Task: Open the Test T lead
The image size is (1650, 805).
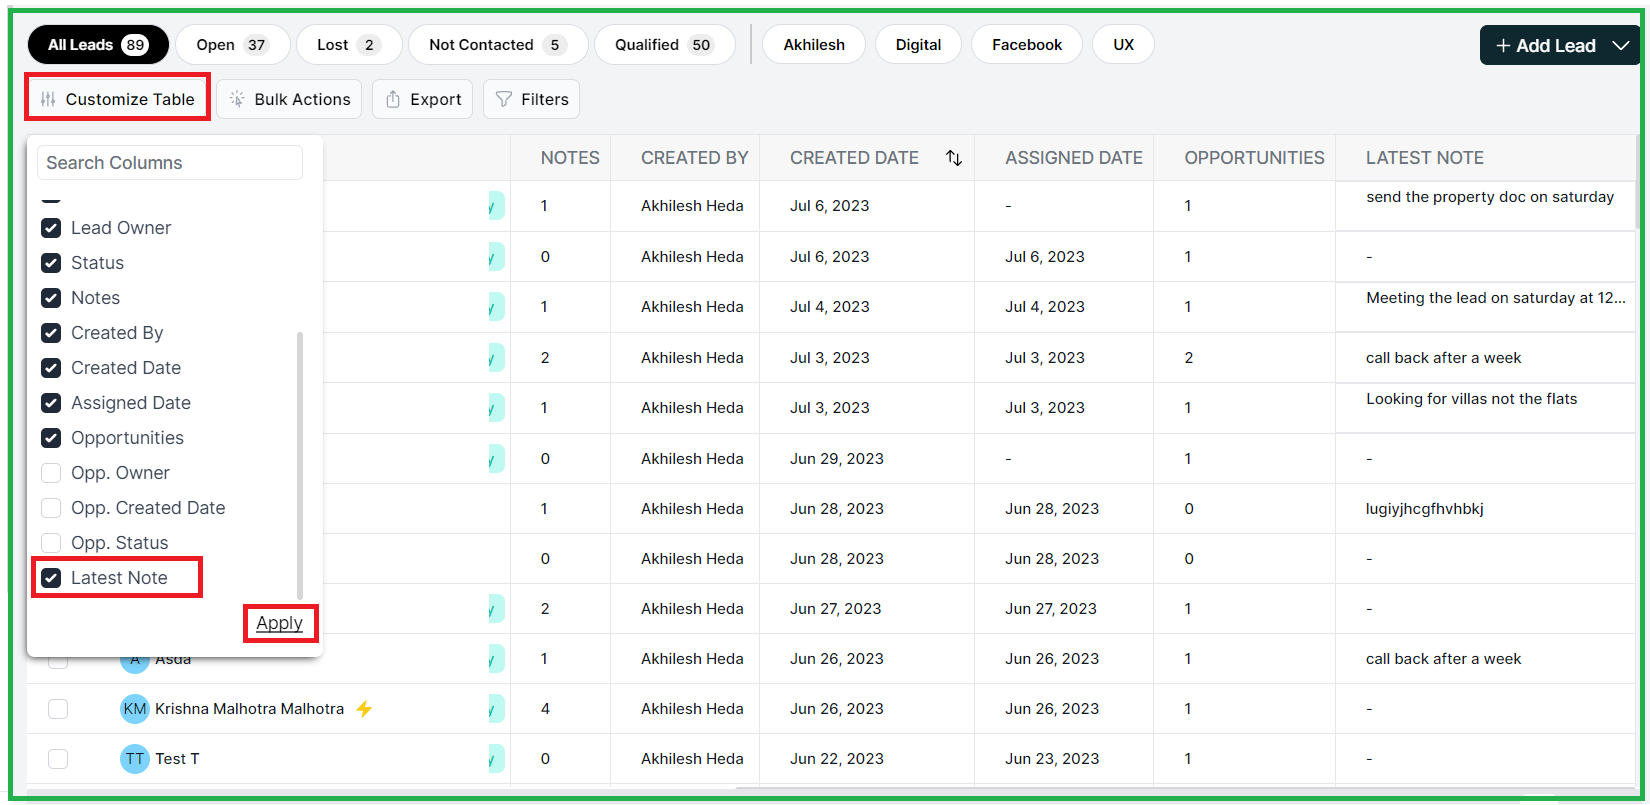Action: tap(177, 759)
